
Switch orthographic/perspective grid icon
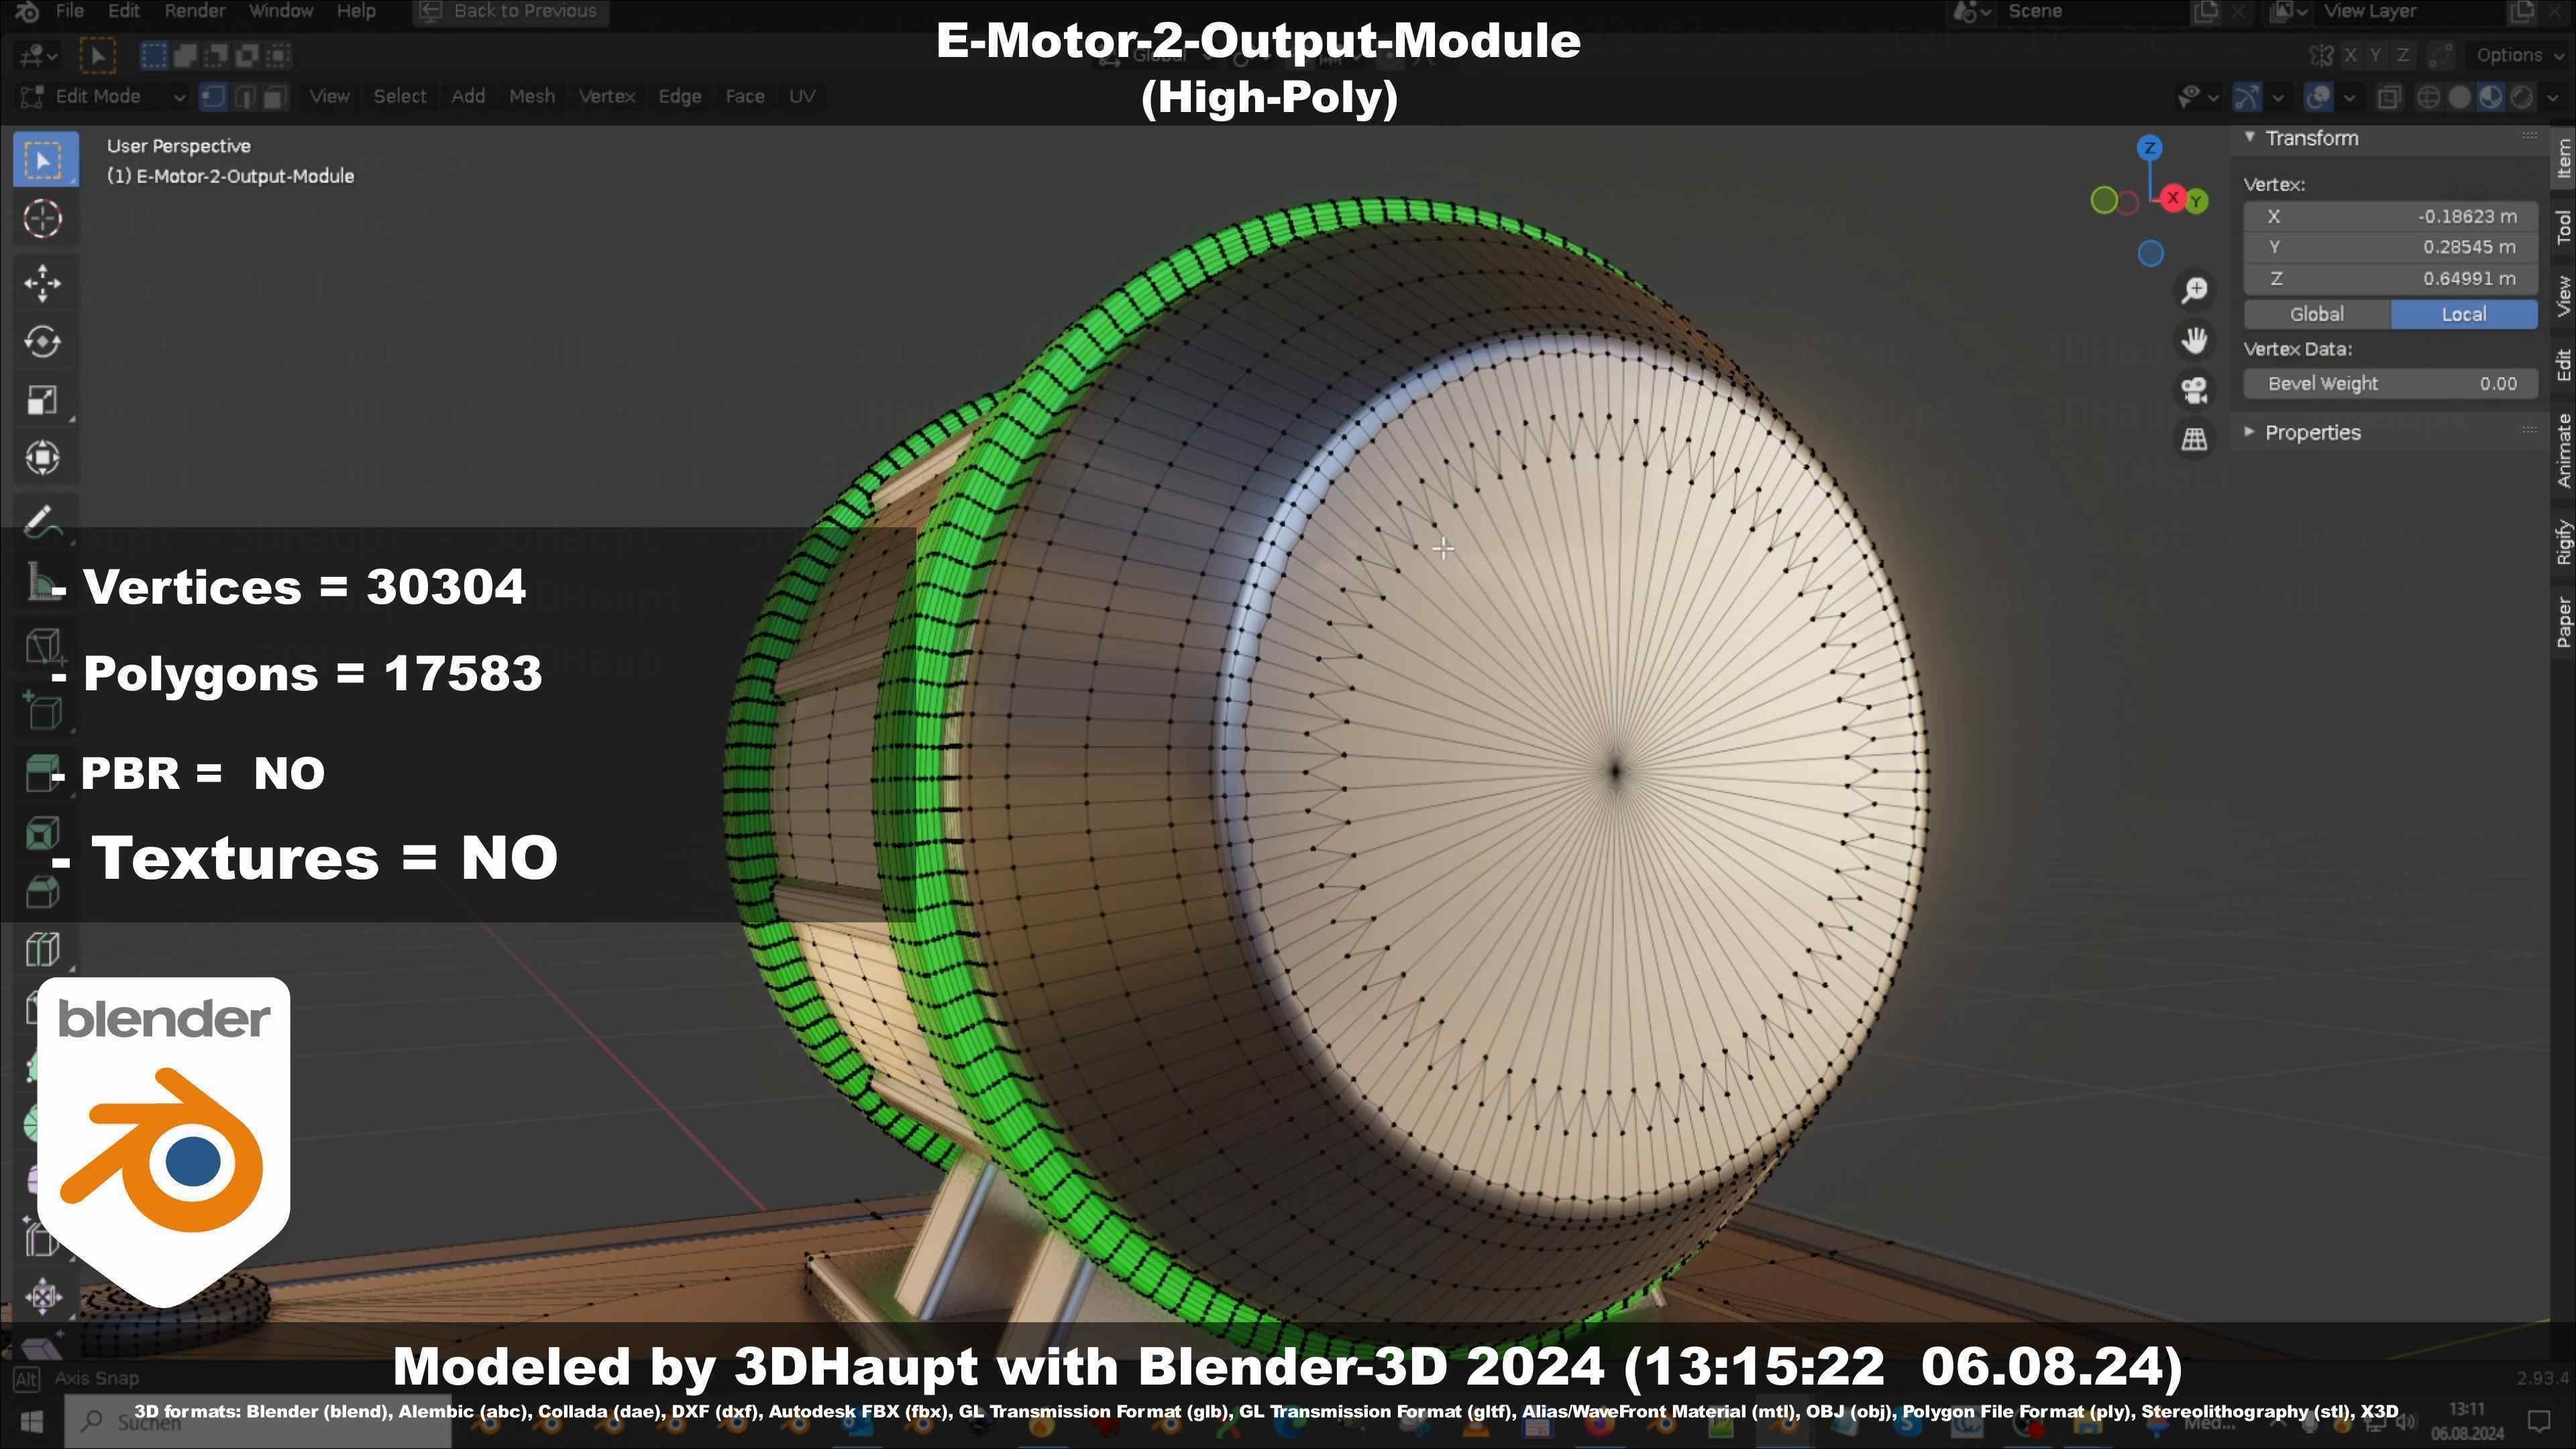click(x=2195, y=439)
